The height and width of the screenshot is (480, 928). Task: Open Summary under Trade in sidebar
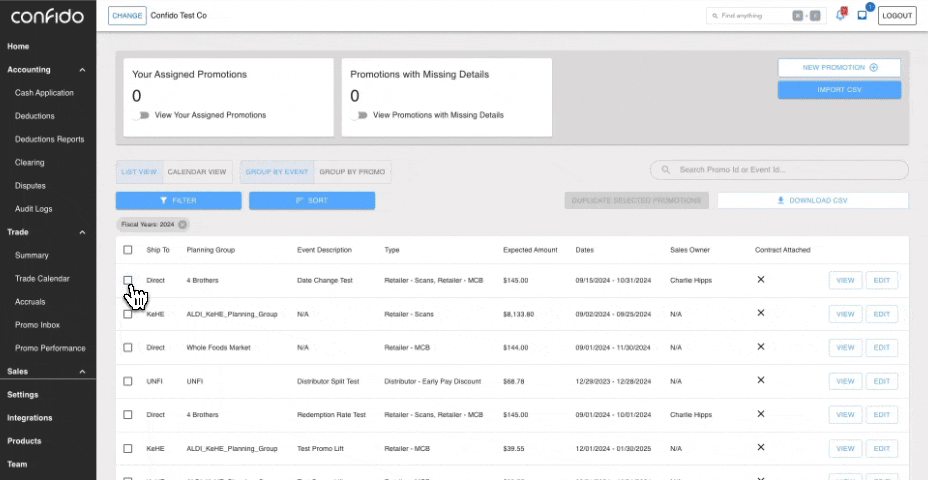click(x=31, y=255)
